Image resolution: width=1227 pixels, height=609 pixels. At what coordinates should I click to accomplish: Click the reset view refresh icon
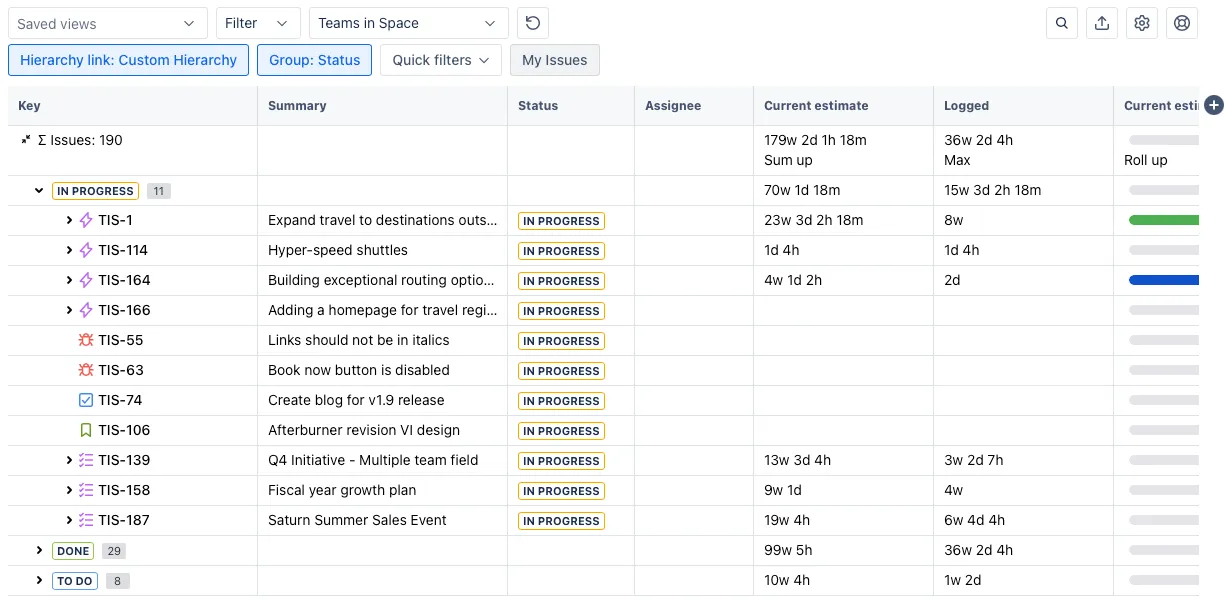coord(533,23)
